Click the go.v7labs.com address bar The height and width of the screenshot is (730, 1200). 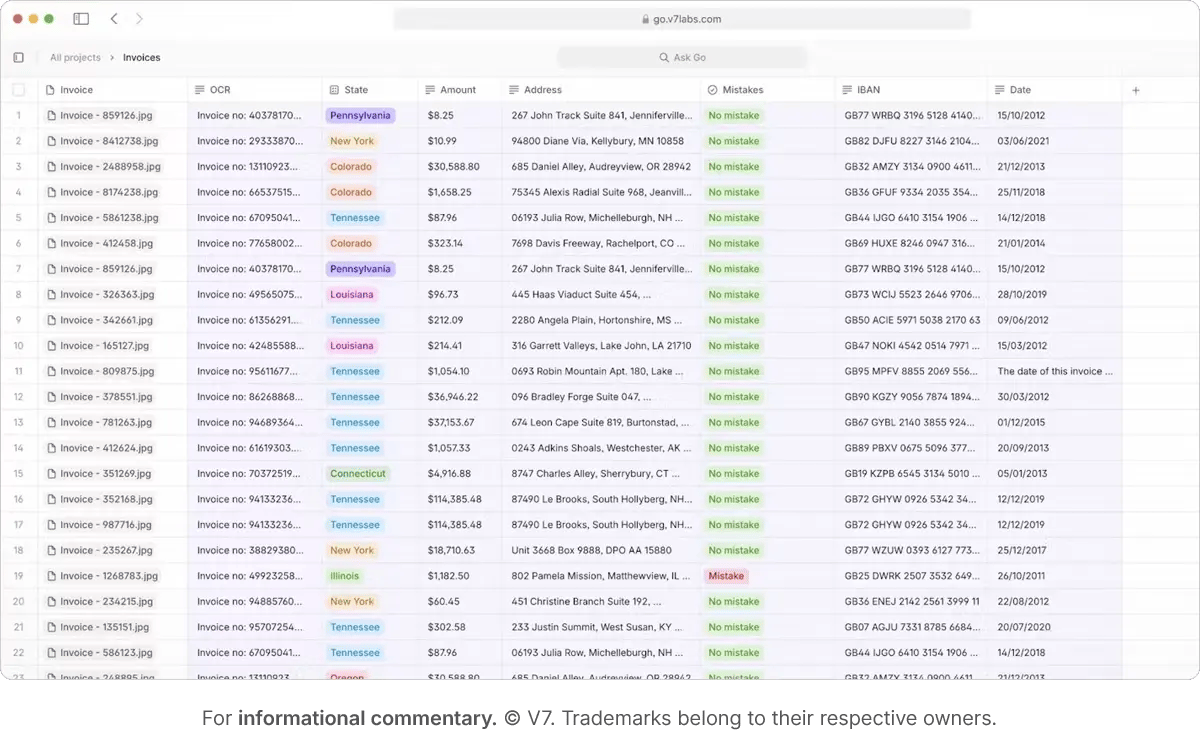click(x=682, y=19)
